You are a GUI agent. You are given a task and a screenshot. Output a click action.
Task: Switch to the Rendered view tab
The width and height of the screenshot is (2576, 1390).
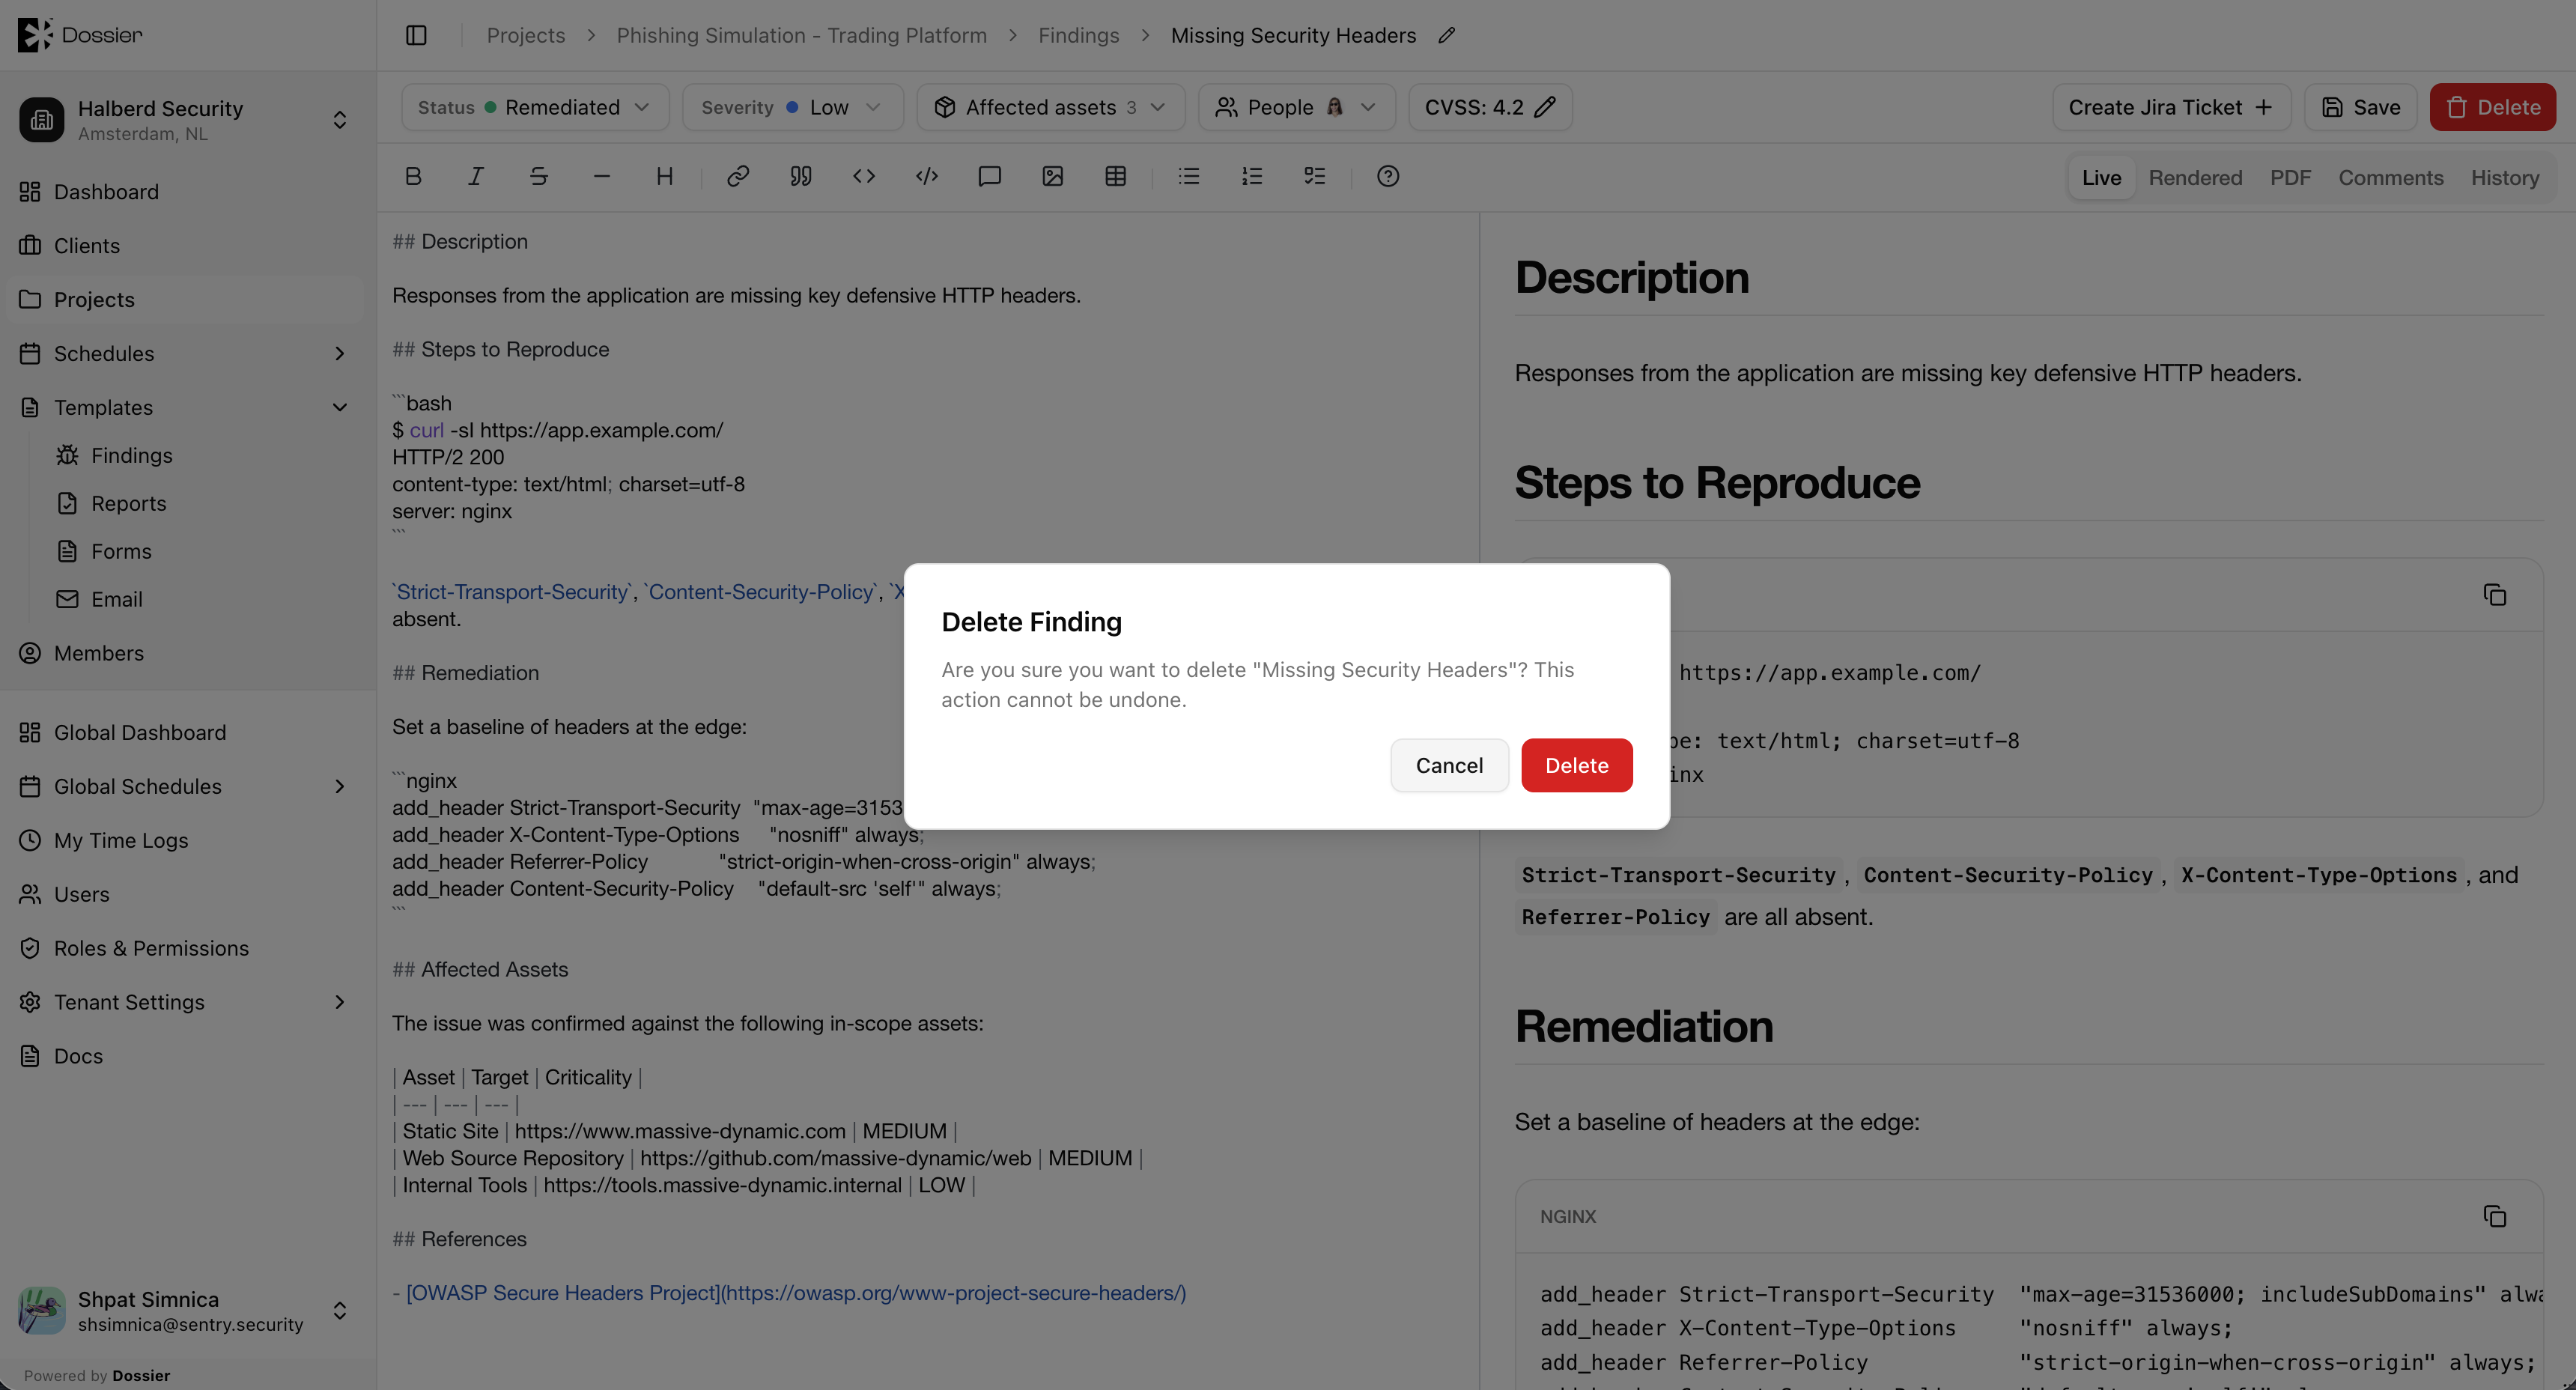[2195, 177]
